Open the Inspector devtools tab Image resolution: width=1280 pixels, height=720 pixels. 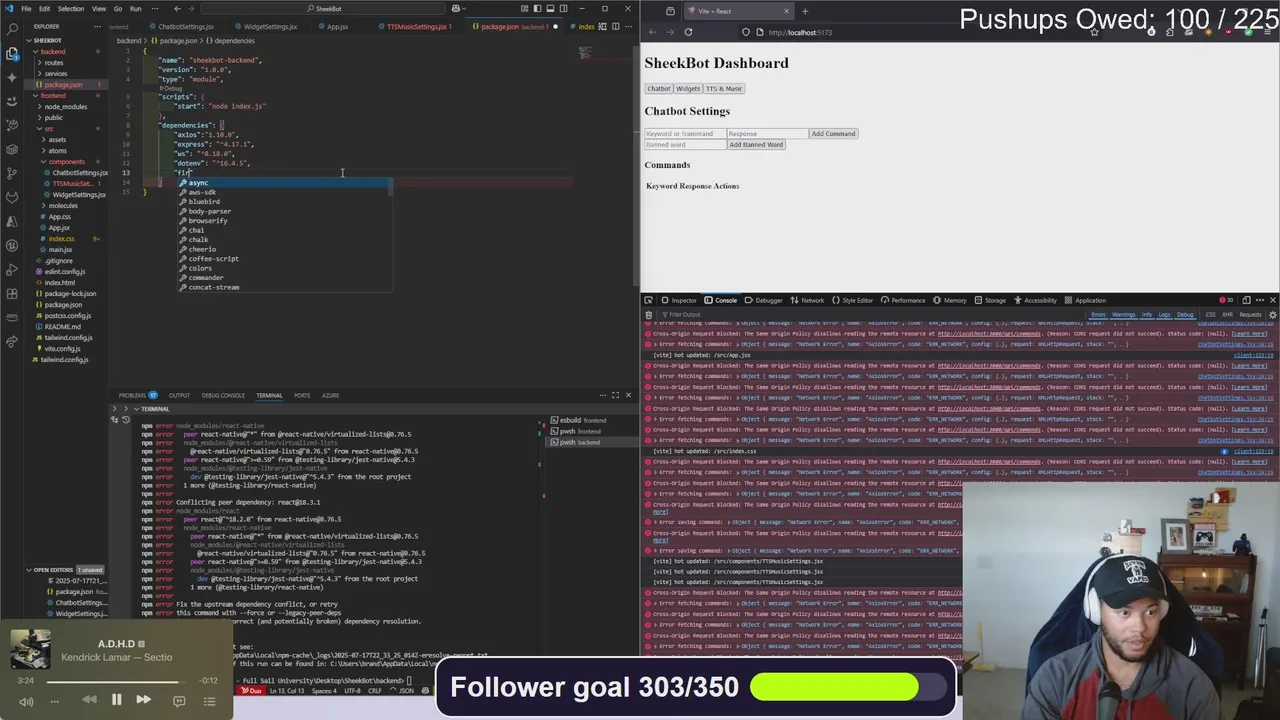679,300
